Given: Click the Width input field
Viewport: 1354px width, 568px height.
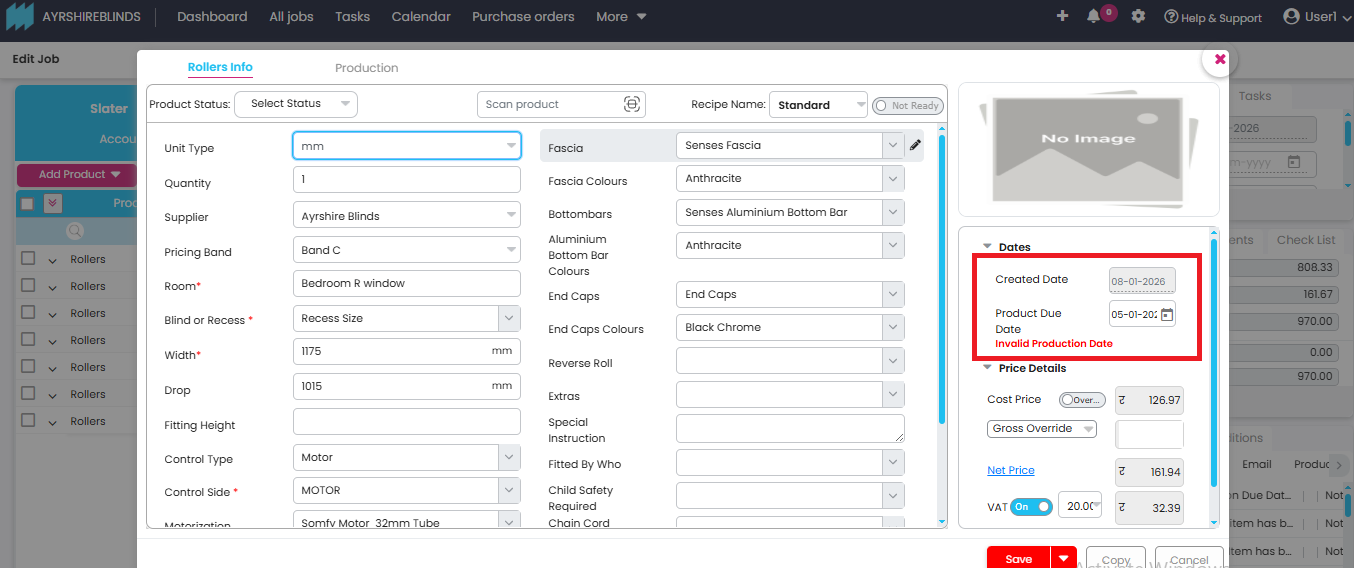Looking at the screenshot, I should pyautogui.click(x=390, y=352).
